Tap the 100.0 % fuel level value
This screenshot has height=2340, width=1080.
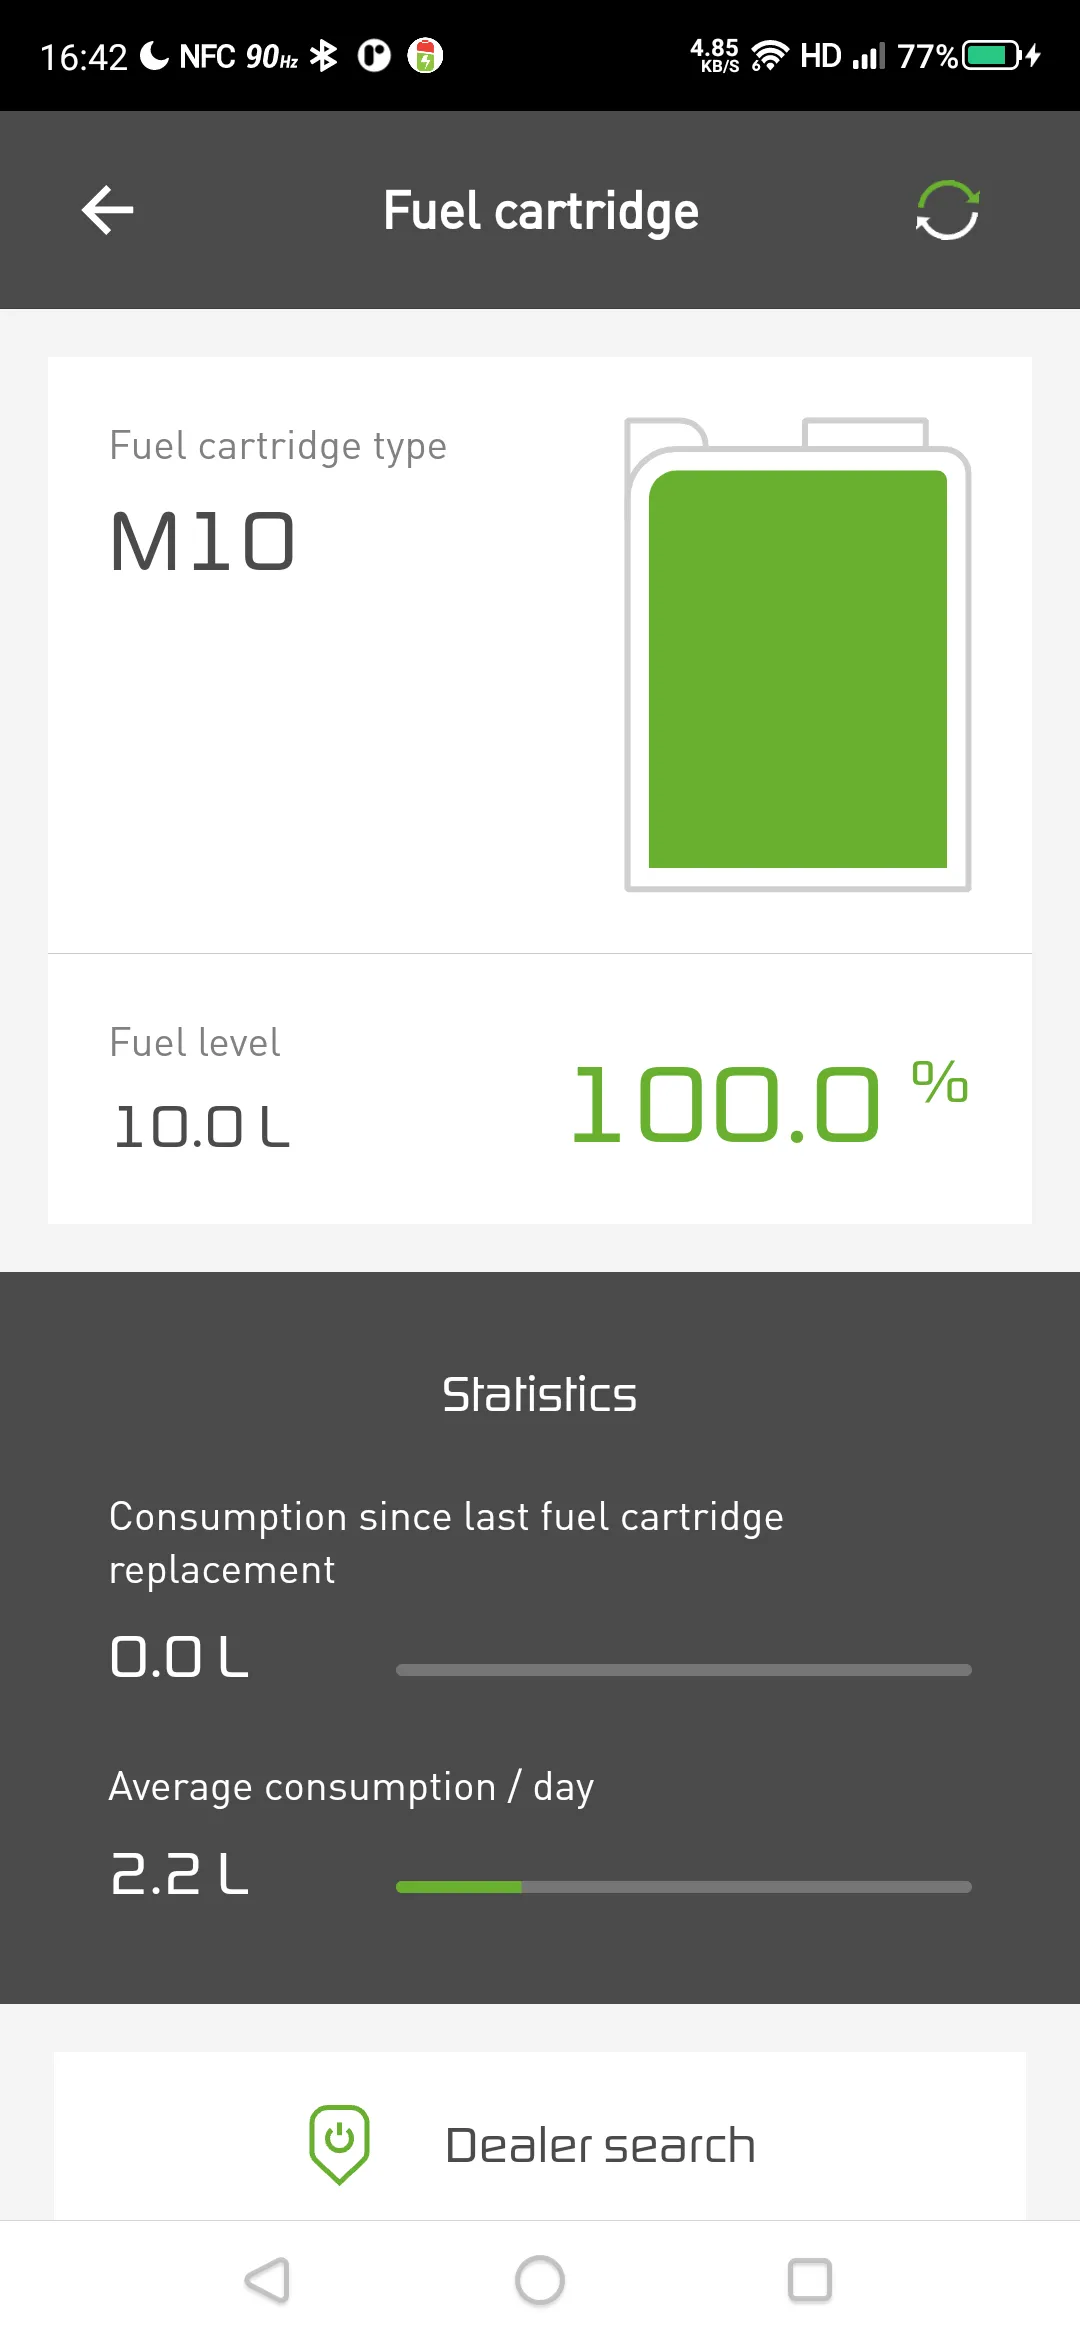tap(768, 1101)
